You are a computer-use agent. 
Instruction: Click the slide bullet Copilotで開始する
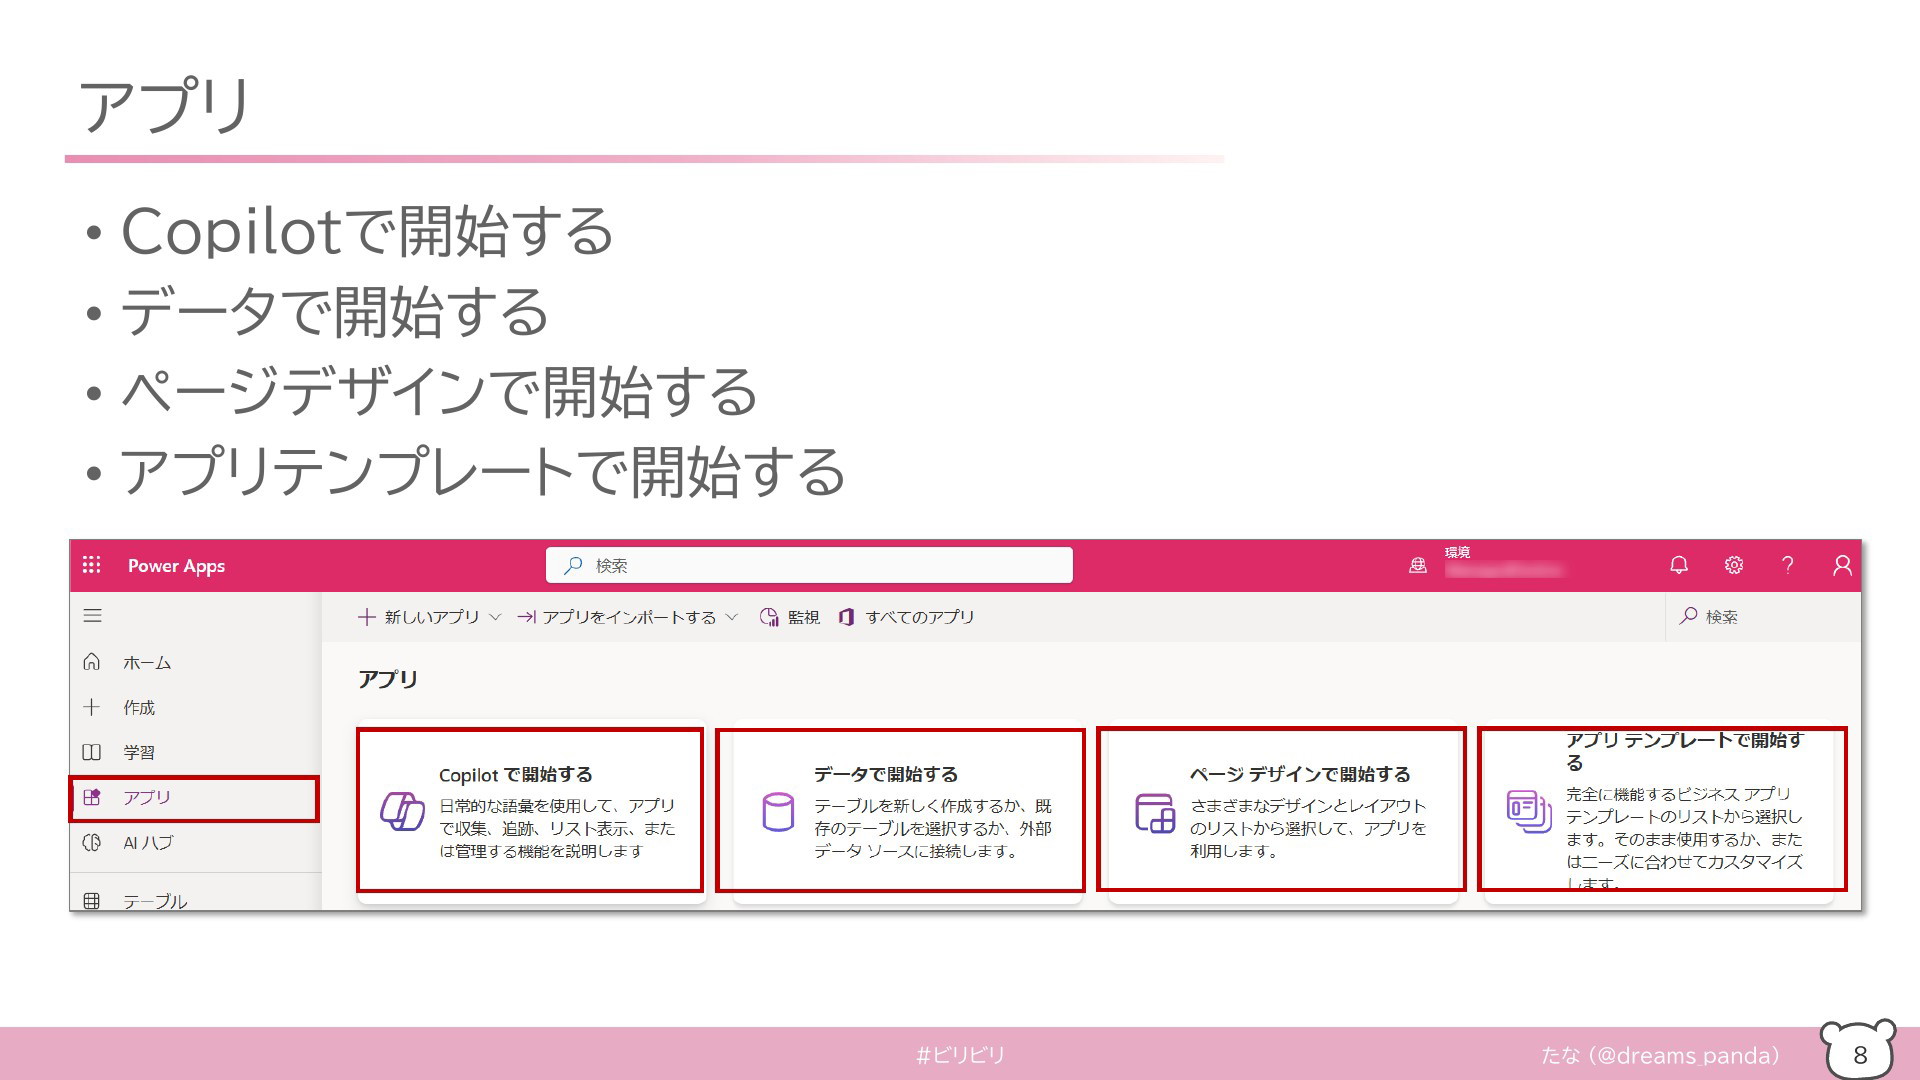coord(367,231)
